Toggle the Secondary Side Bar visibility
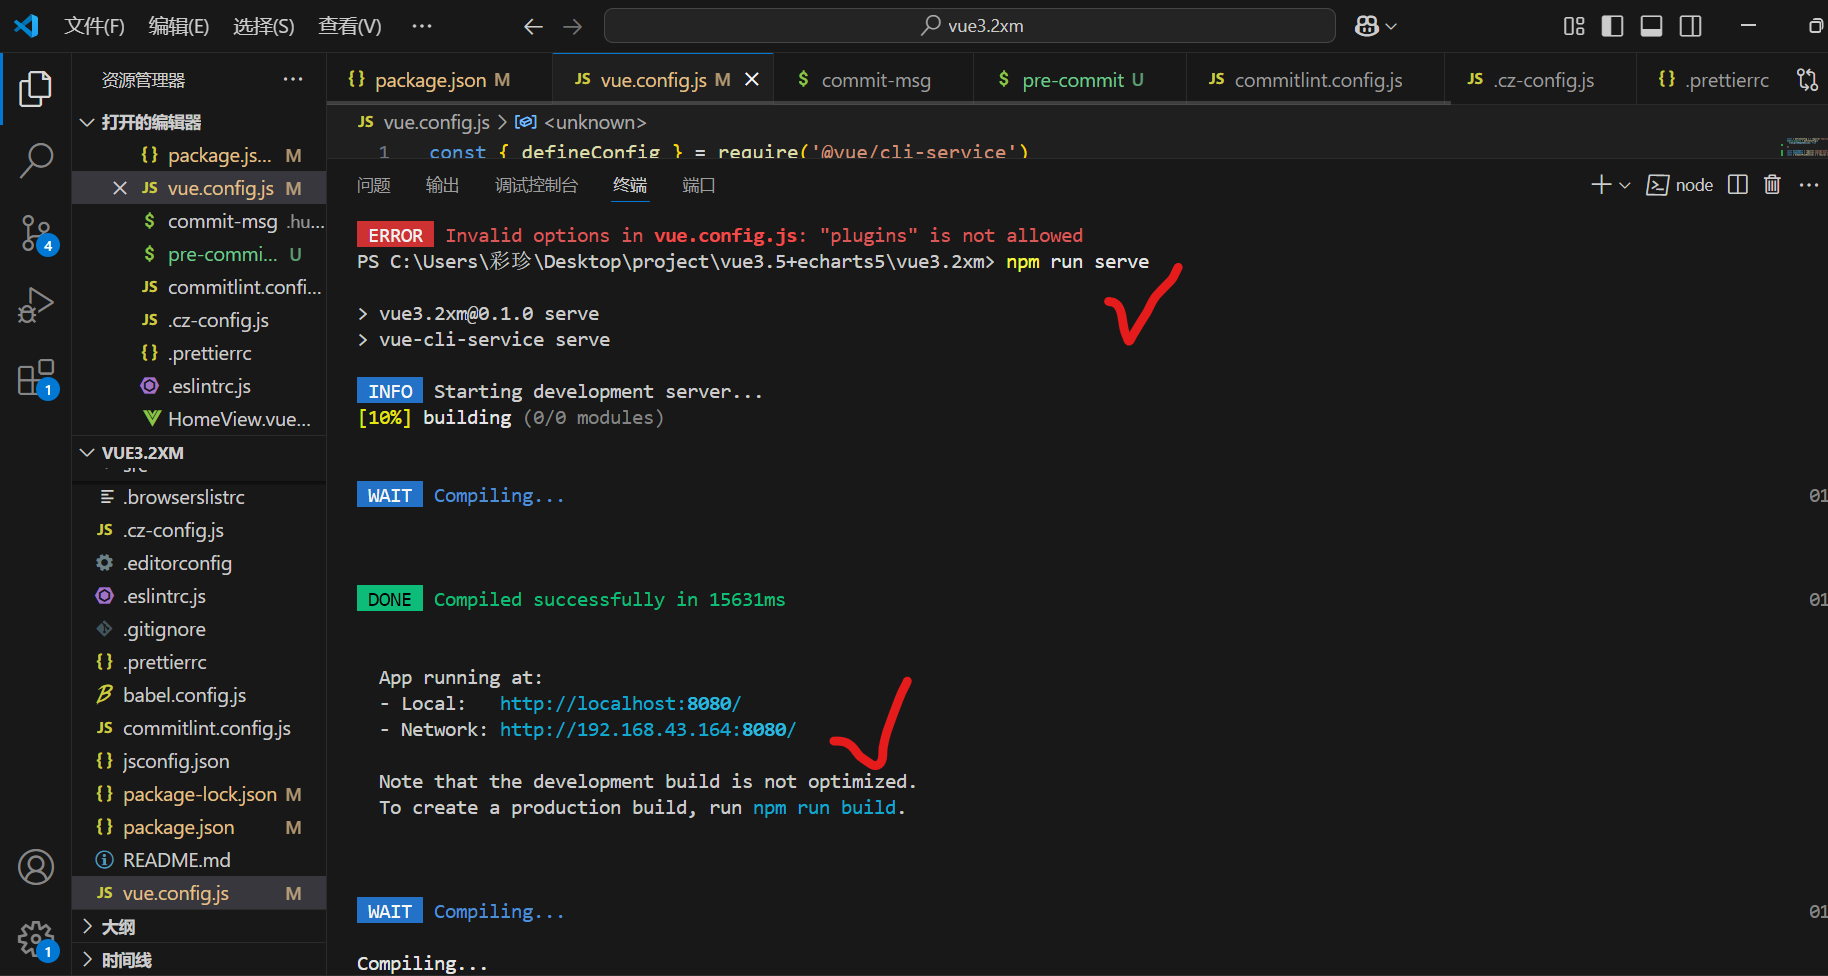Viewport: 1828px width, 976px height. pyautogui.click(x=1690, y=26)
